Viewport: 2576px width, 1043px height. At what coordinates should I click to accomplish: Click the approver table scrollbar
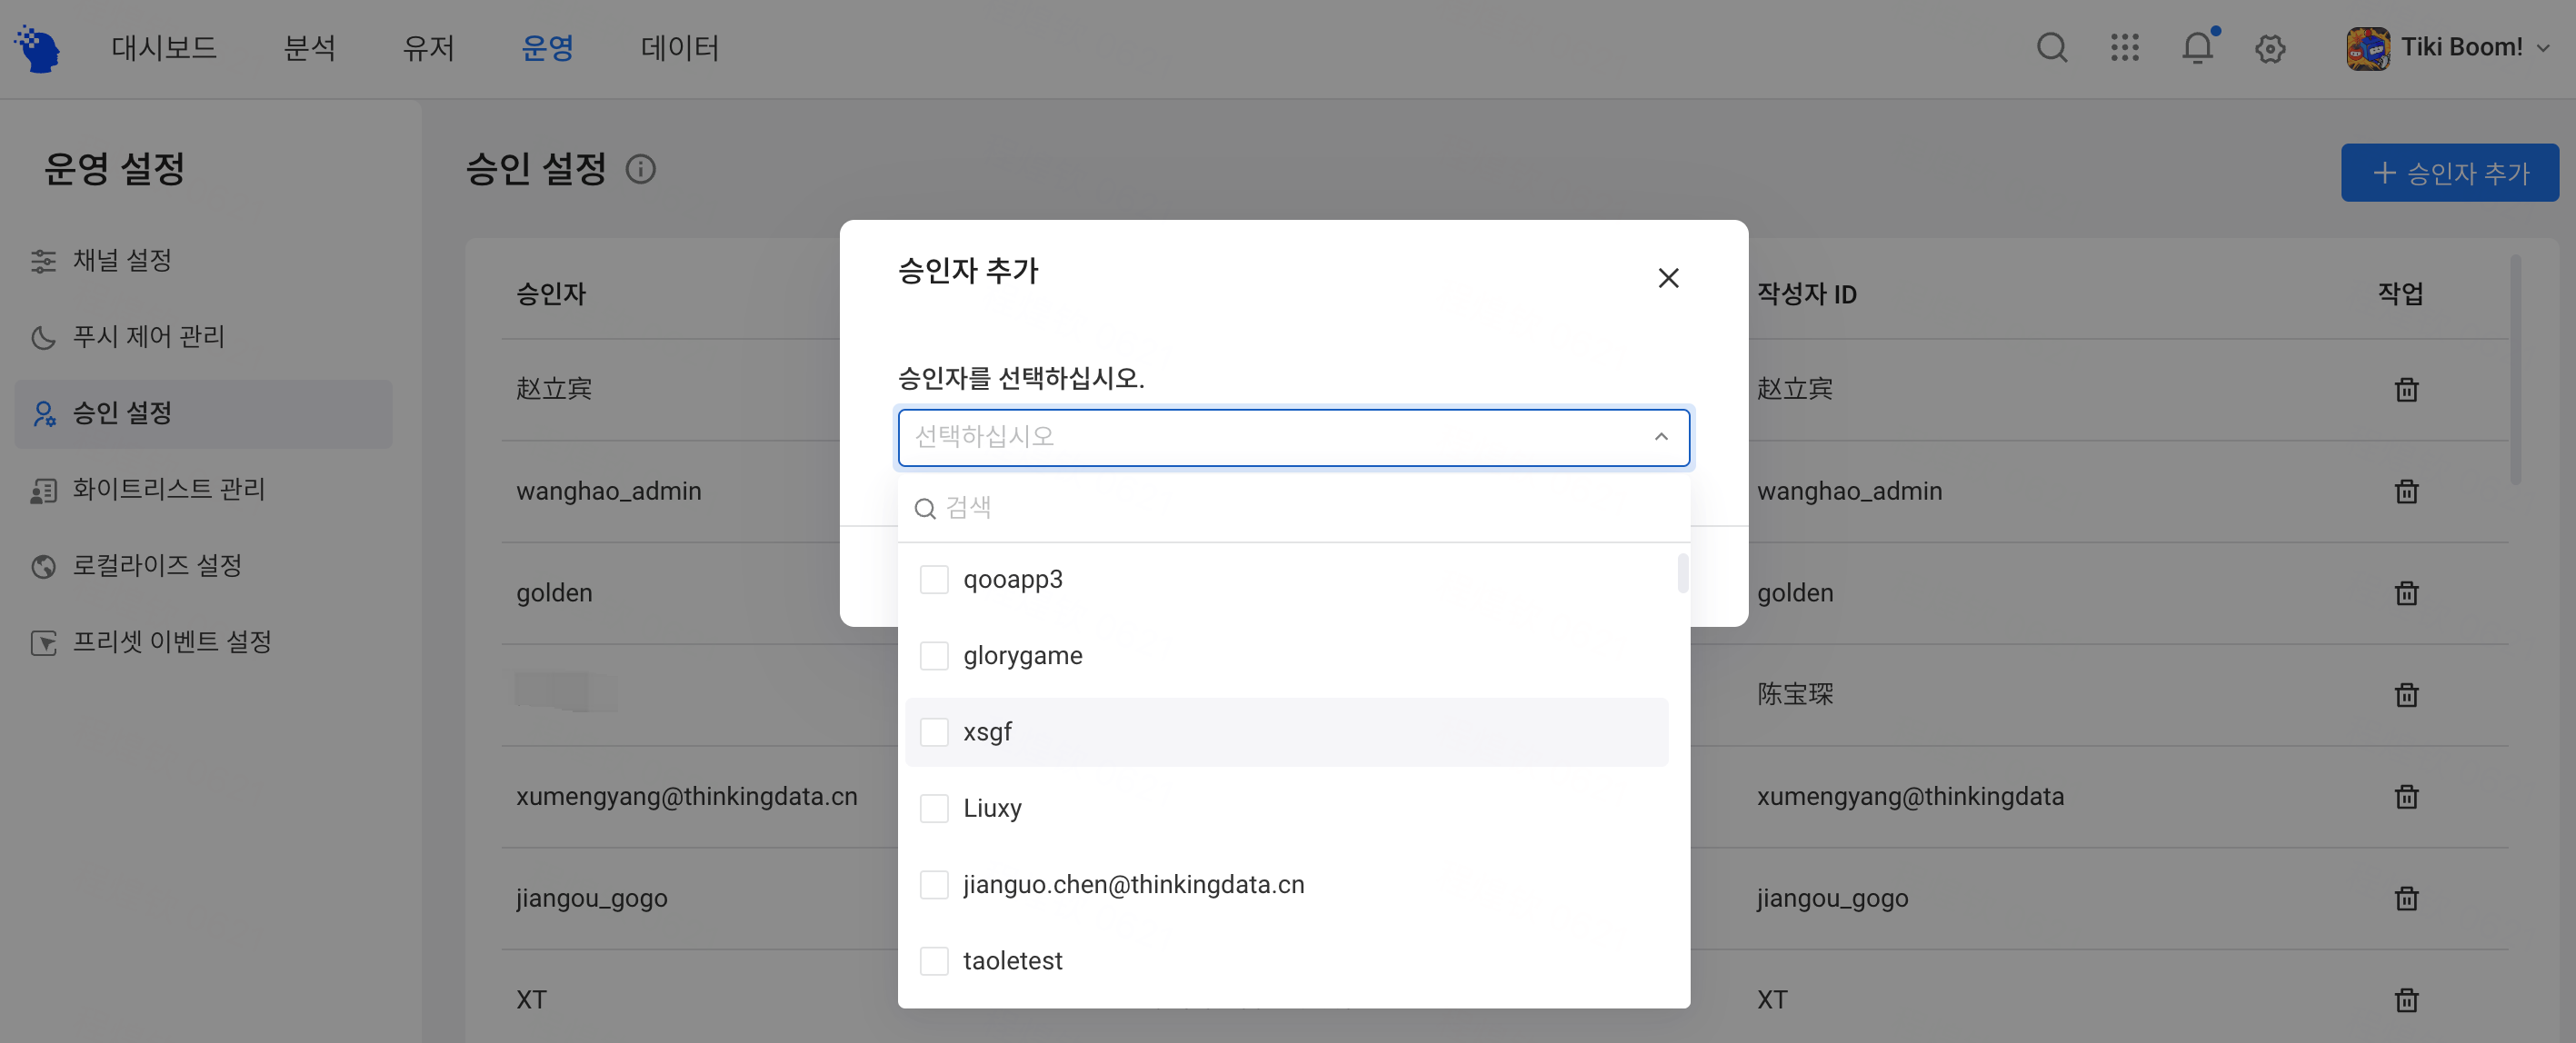pos(2515,370)
